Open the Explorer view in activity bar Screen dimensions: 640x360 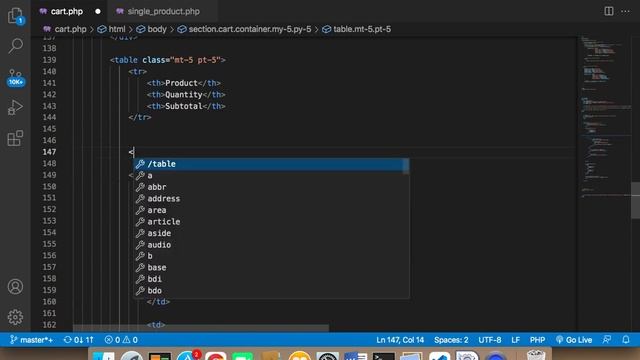click(16, 16)
